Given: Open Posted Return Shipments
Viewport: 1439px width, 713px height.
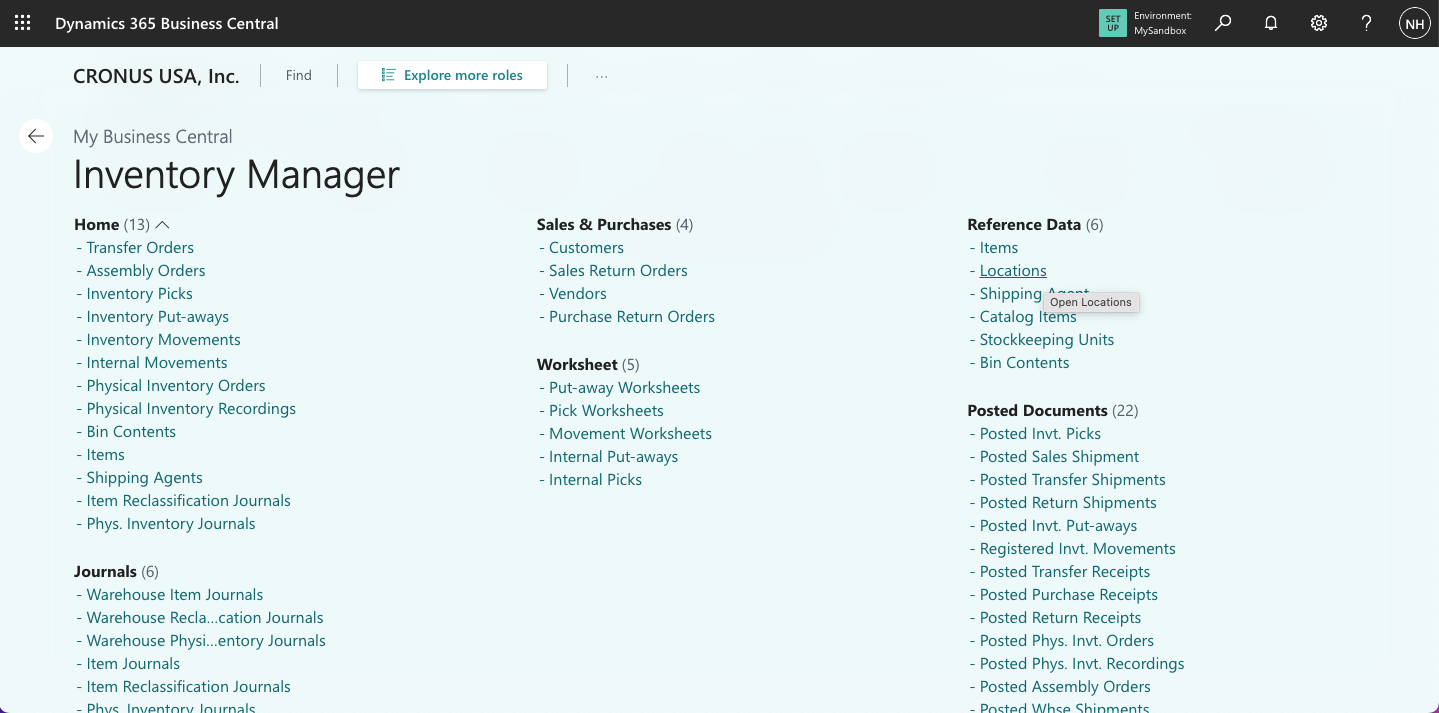Looking at the screenshot, I should point(1068,503).
